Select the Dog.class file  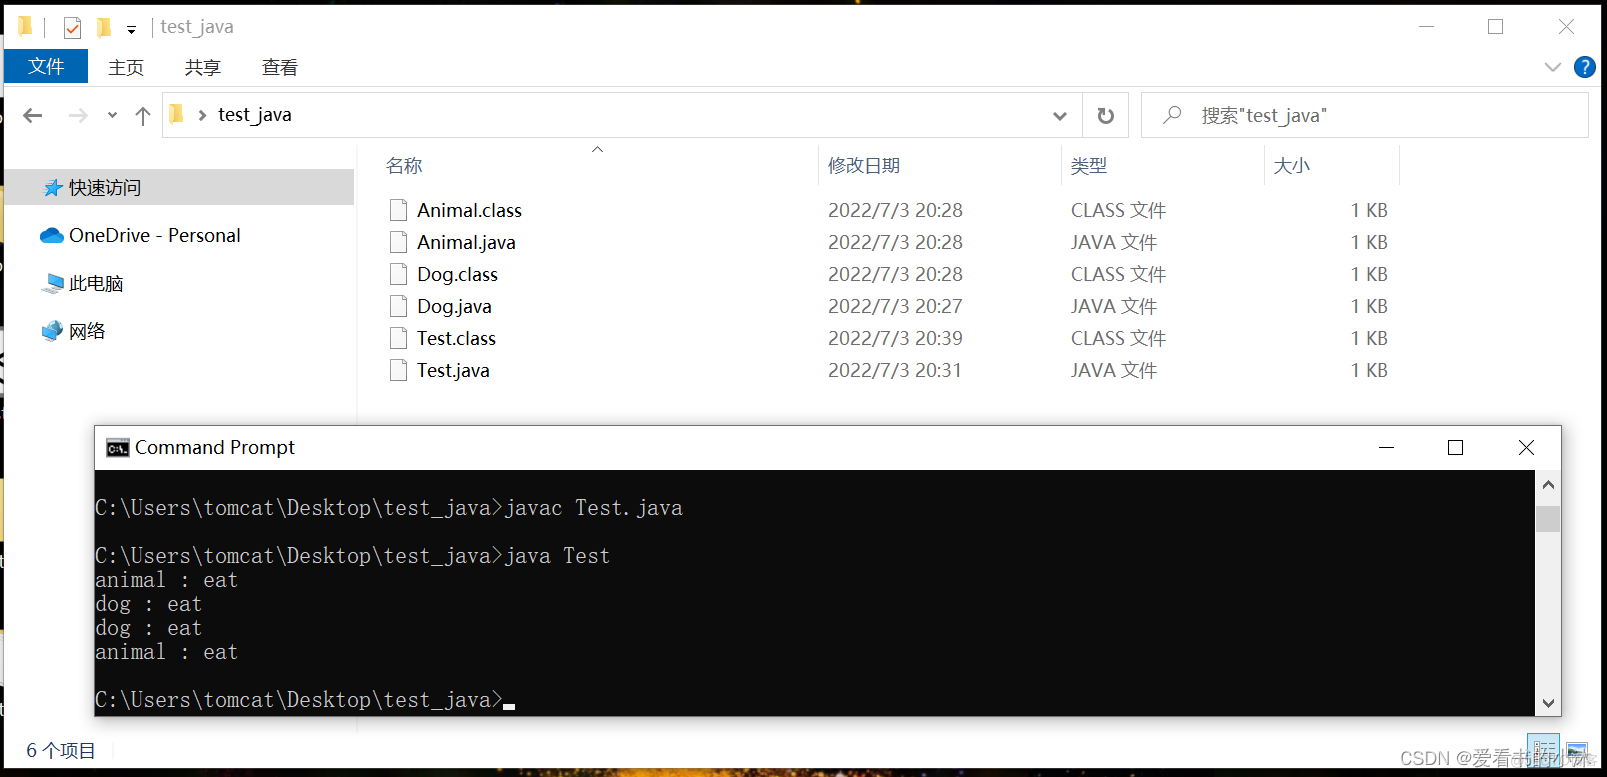pos(457,275)
